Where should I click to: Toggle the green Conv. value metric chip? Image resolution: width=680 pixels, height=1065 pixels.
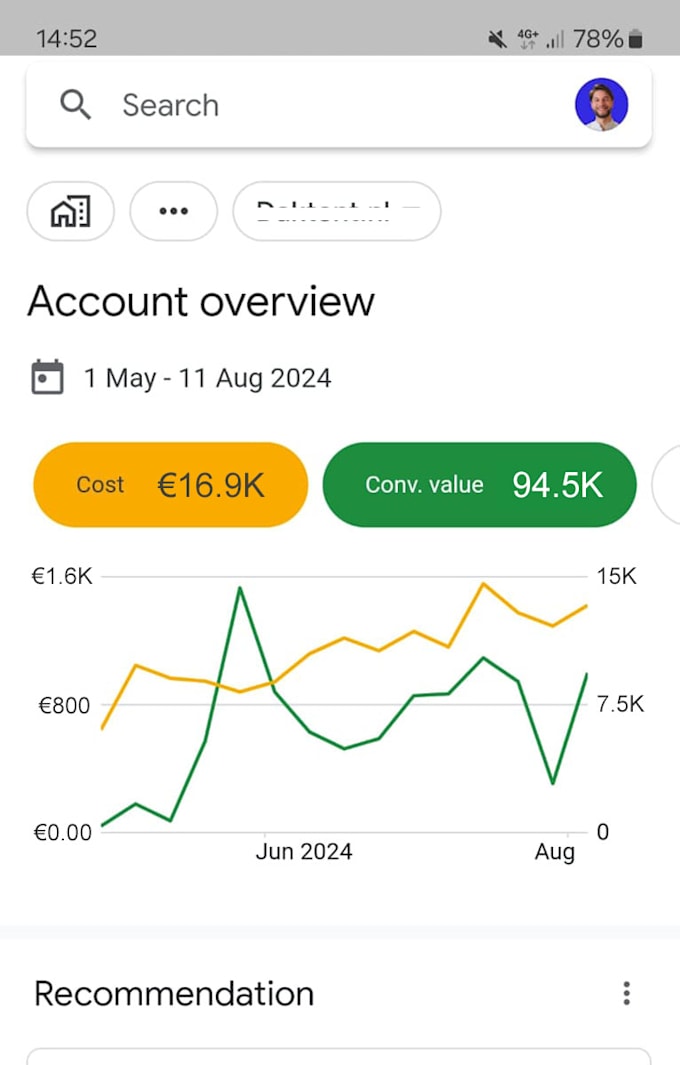(x=479, y=485)
